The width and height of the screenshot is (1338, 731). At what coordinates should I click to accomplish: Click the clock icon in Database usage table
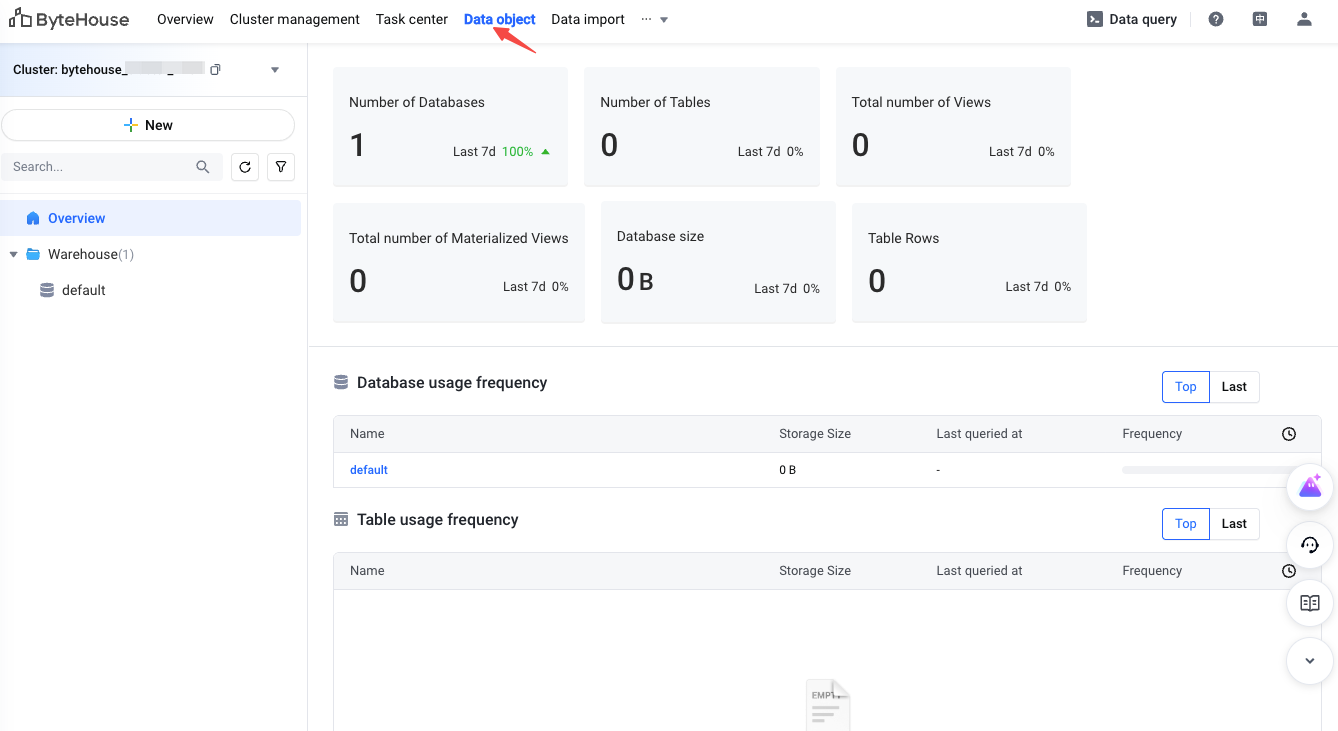(1289, 434)
